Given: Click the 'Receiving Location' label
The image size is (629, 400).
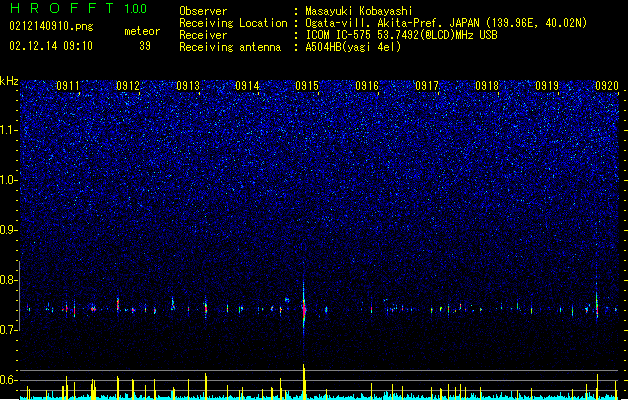Looking at the screenshot, I should tap(233, 23).
